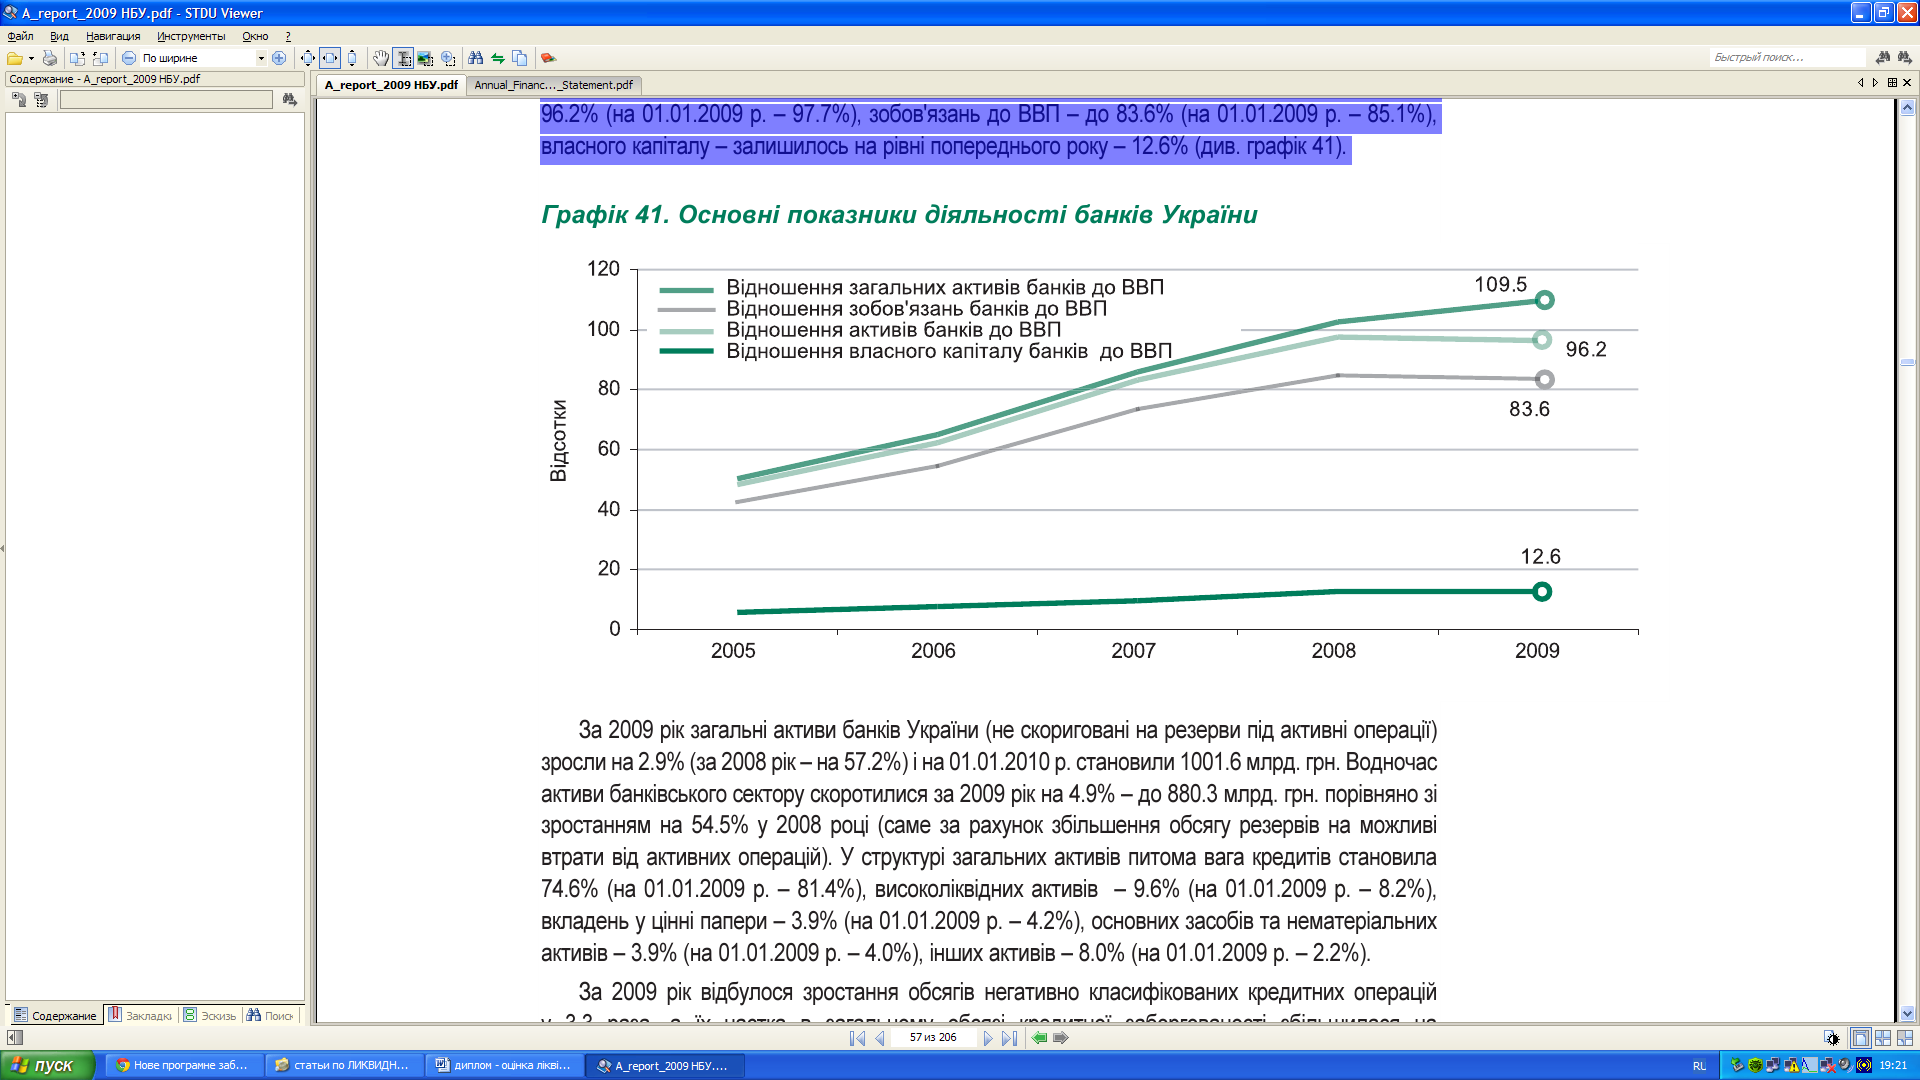Viewport: 1920px width, 1080px height.
Task: Enable facing pages layout view
Action: (x=1883, y=1038)
